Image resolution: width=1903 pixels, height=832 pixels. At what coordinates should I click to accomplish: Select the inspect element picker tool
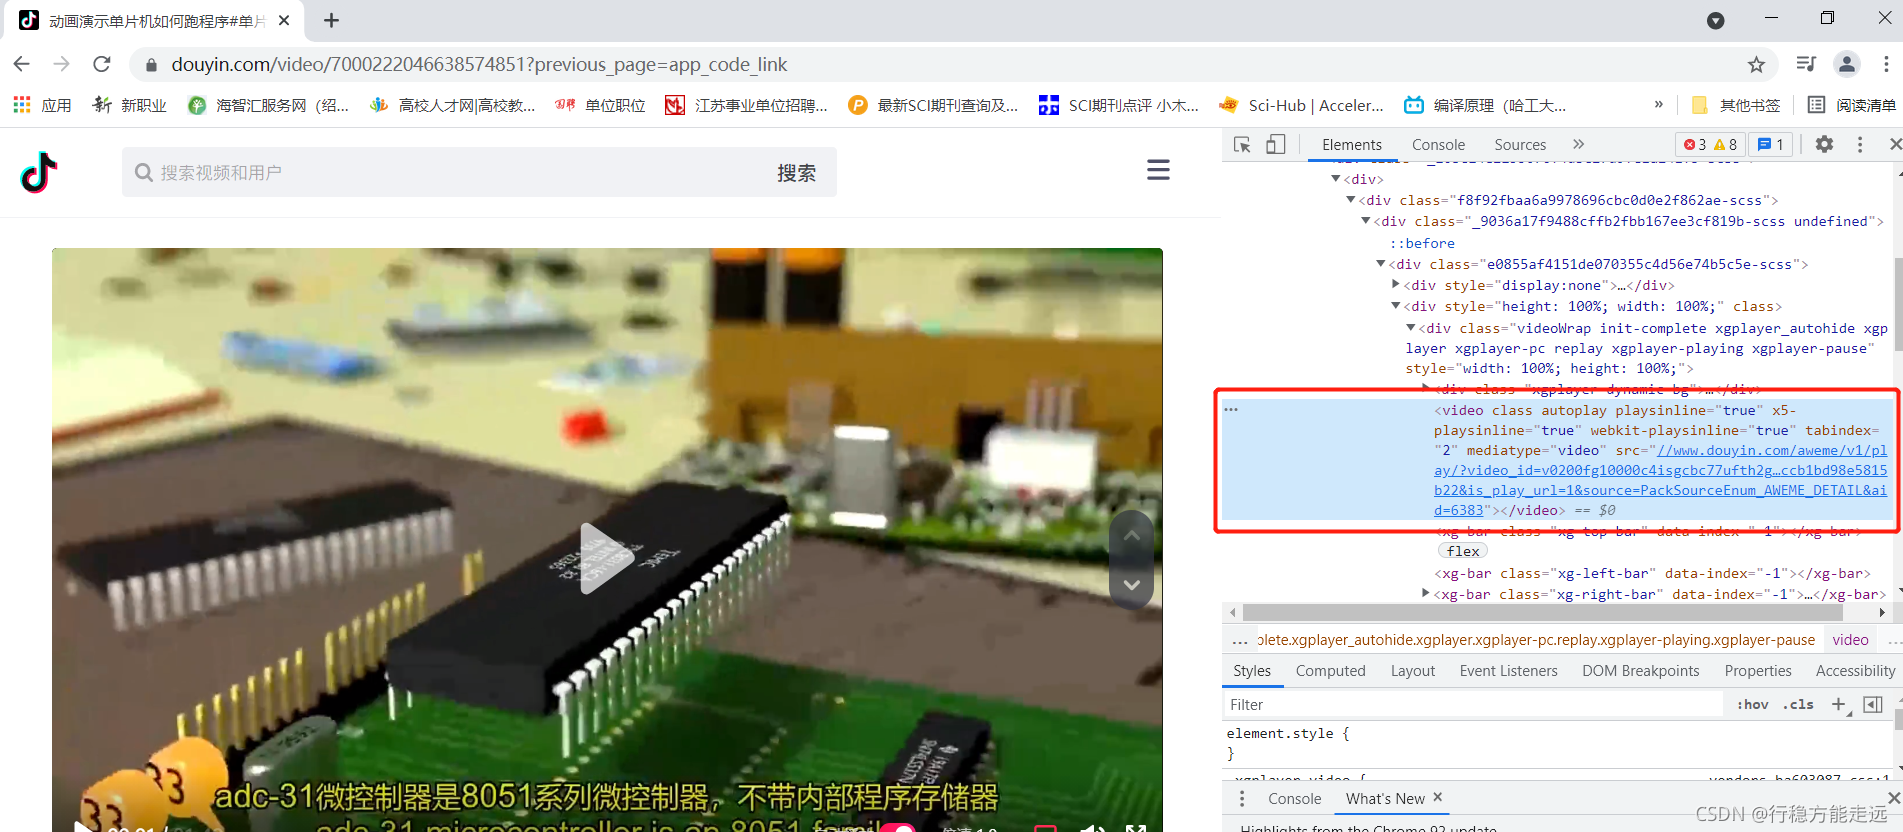pyautogui.click(x=1242, y=145)
